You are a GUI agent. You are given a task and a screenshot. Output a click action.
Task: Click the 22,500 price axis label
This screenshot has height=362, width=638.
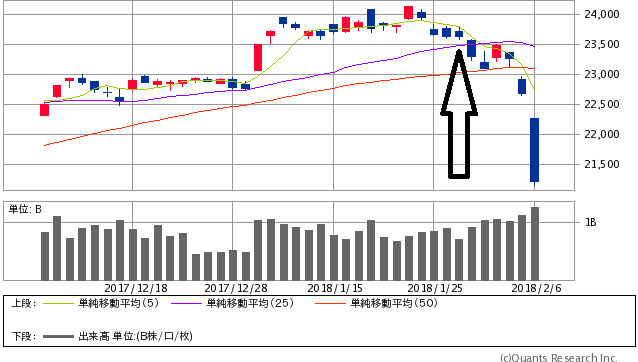pos(602,105)
